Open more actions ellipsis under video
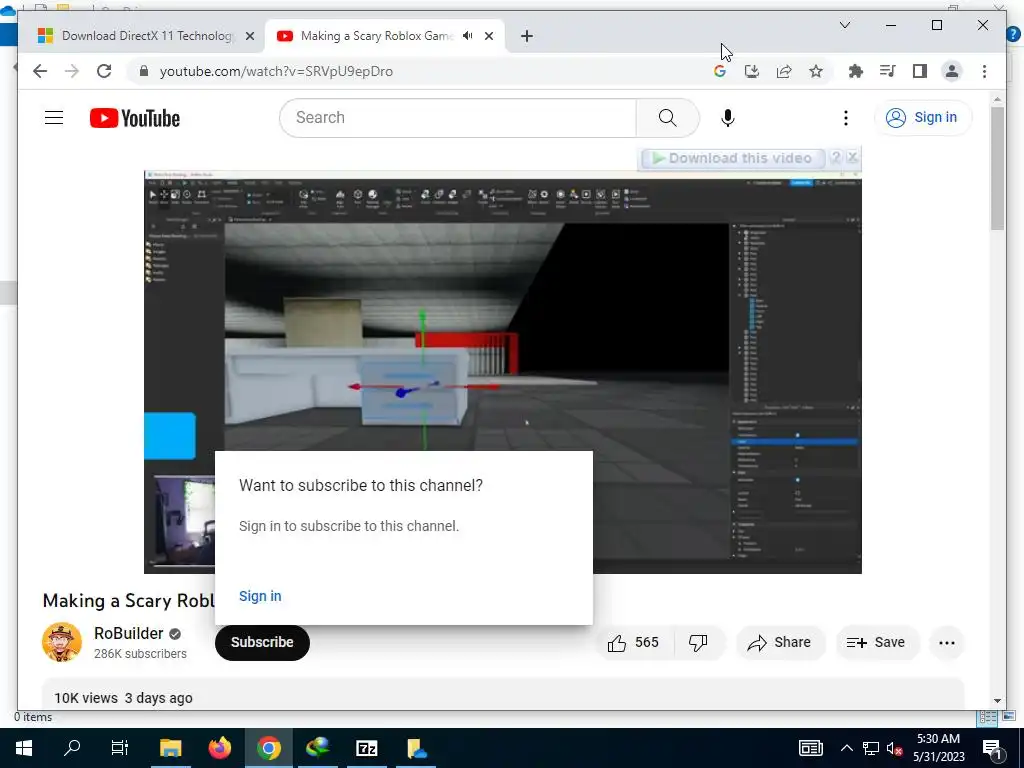1024x768 pixels. click(946, 643)
